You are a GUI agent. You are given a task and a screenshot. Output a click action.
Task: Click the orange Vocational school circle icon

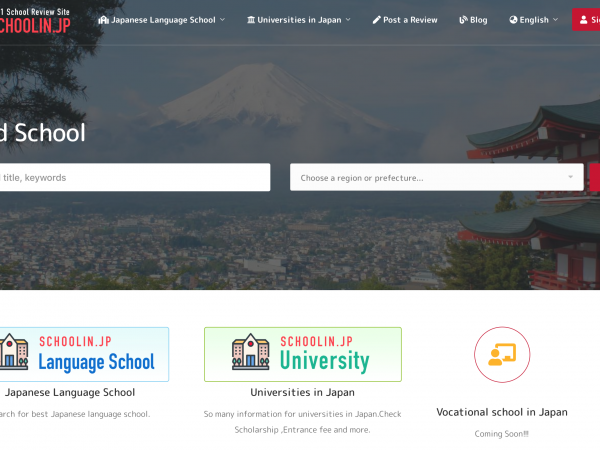[x=501, y=354]
